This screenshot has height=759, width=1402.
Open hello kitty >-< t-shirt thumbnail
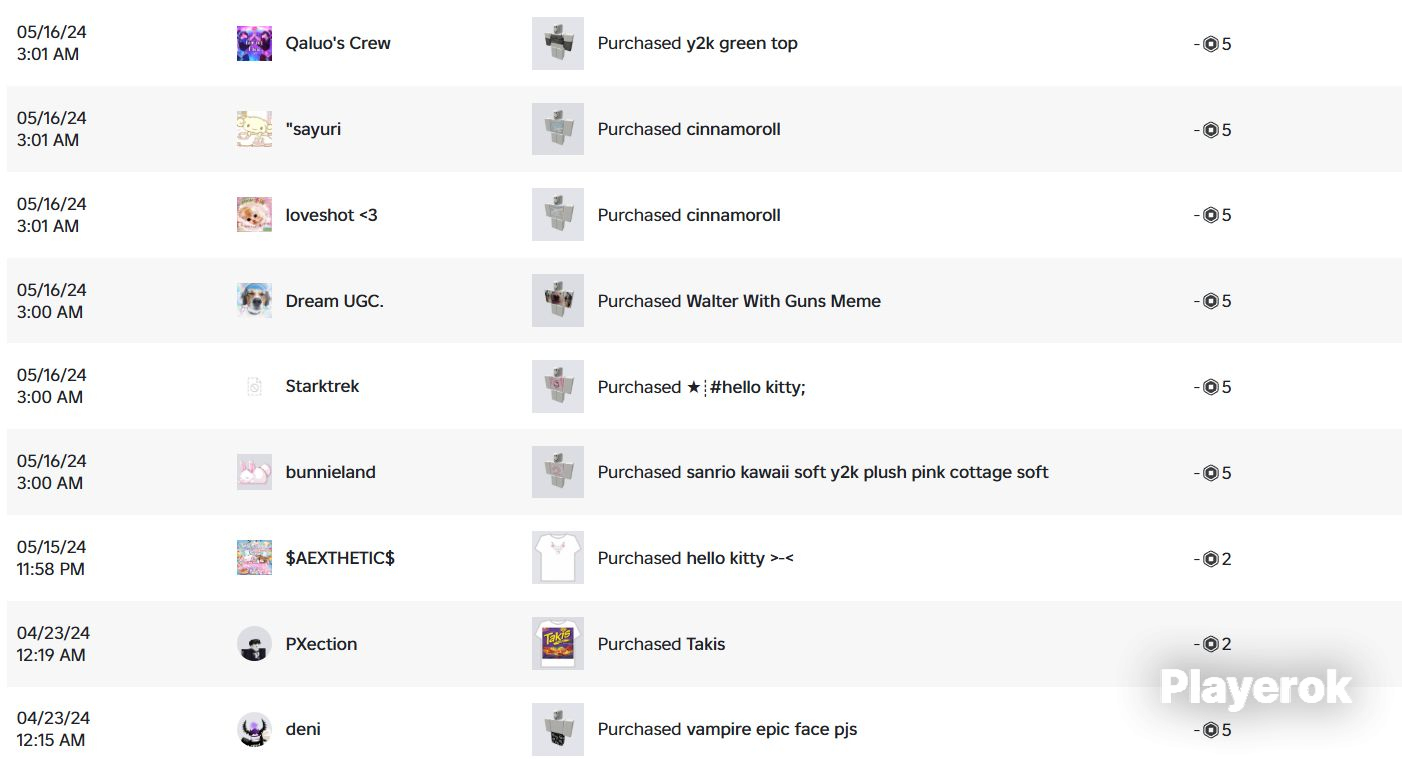[x=558, y=558]
